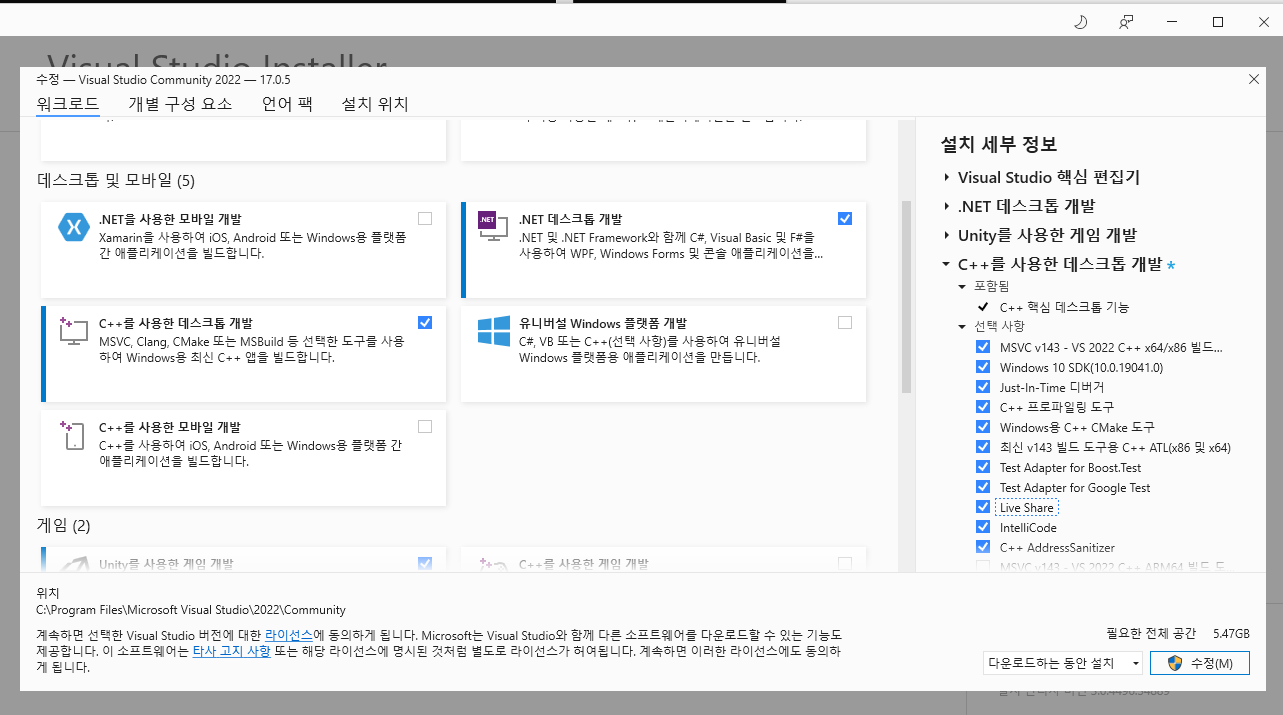
Task: Open the 라이선스 link
Action: pyautogui.click(x=289, y=635)
